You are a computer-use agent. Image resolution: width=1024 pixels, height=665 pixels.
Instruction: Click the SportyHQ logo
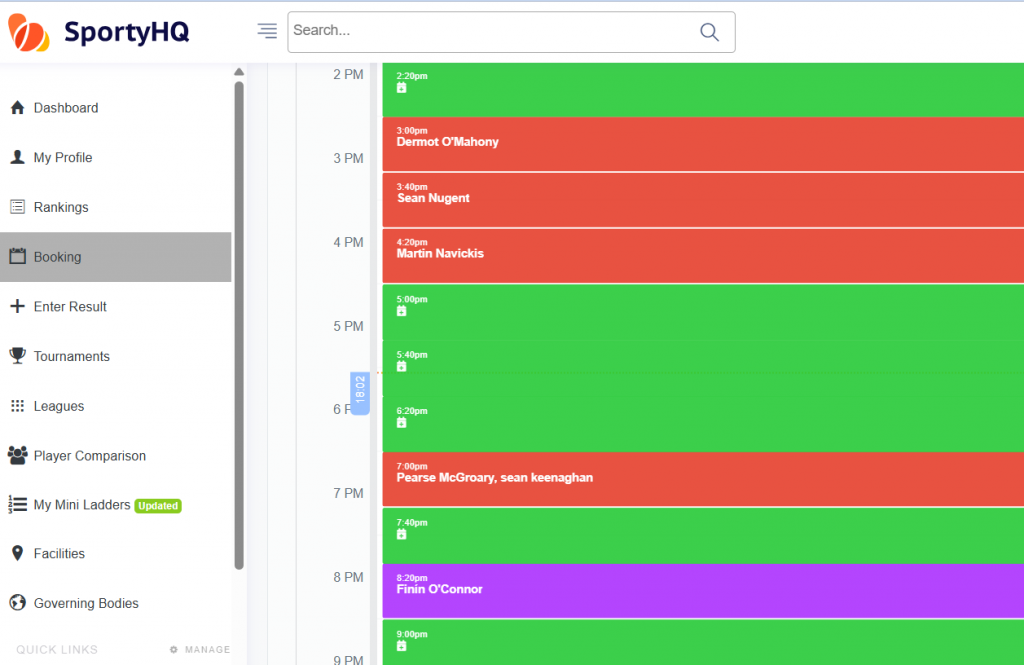[x=98, y=32]
